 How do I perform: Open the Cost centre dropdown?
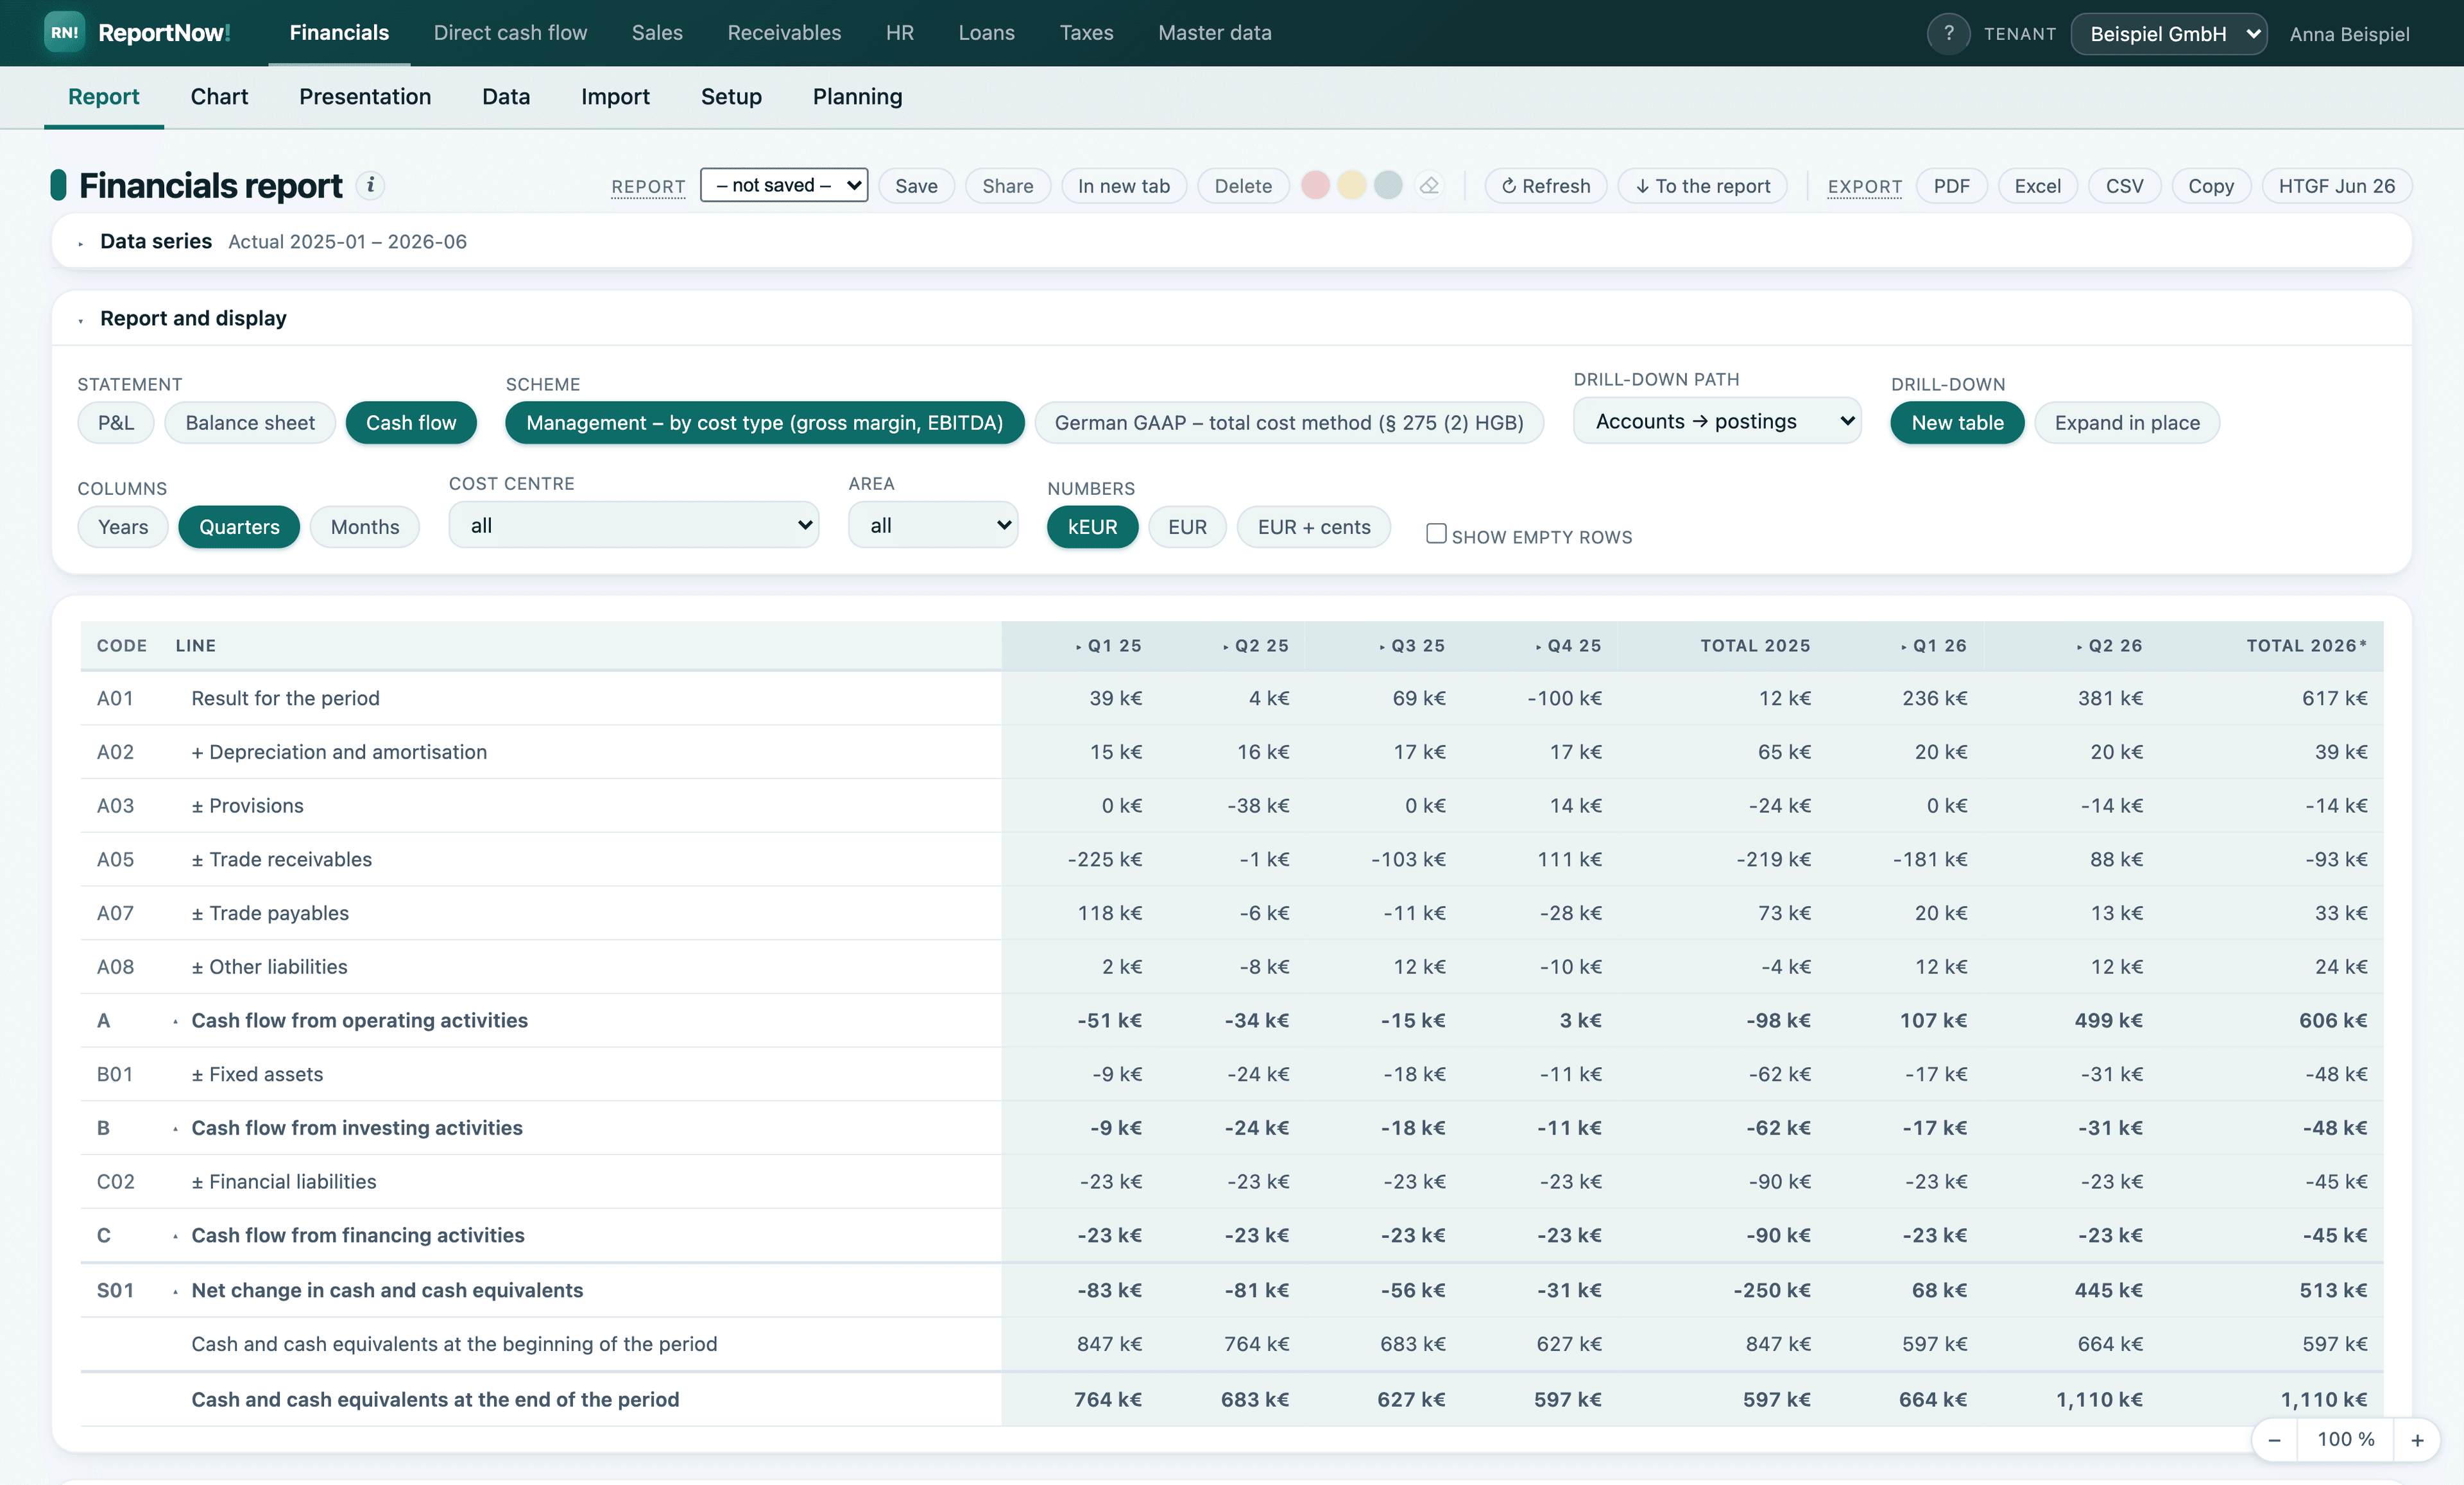[634, 525]
